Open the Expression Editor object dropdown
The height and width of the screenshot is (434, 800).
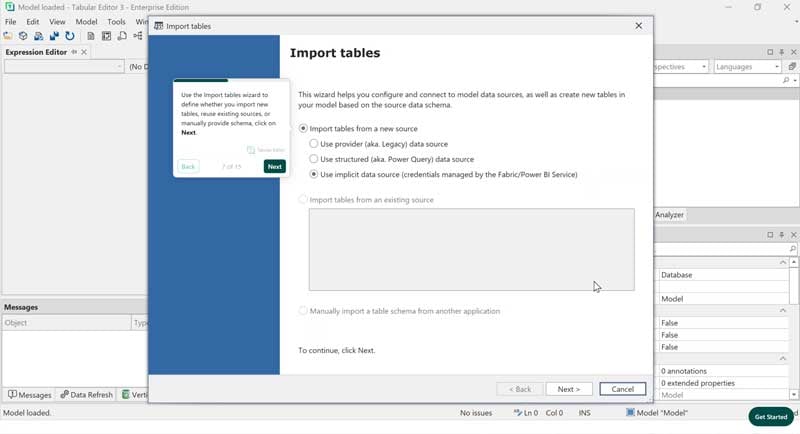[119, 66]
